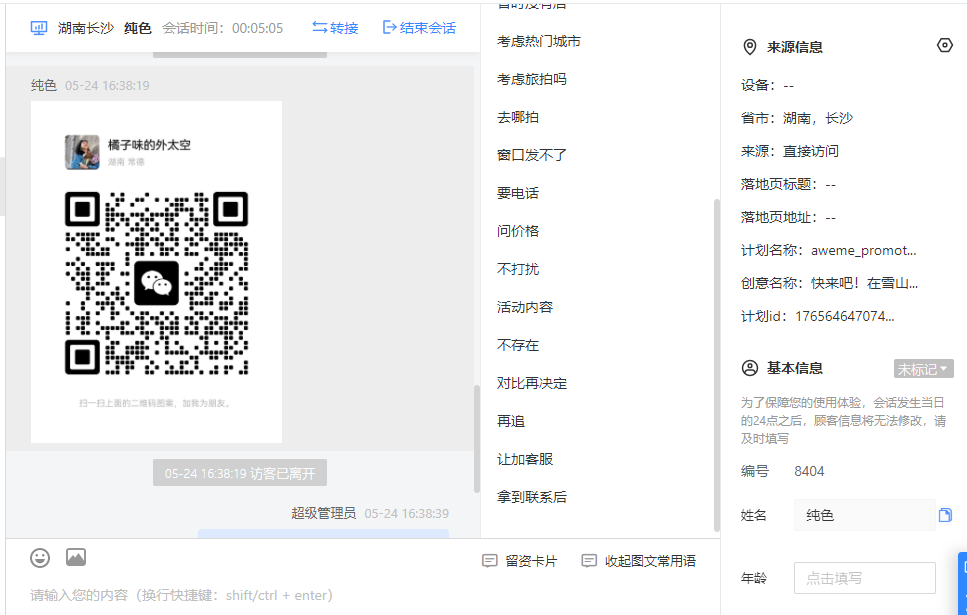Click the message input box placeholder

(x=183, y=595)
